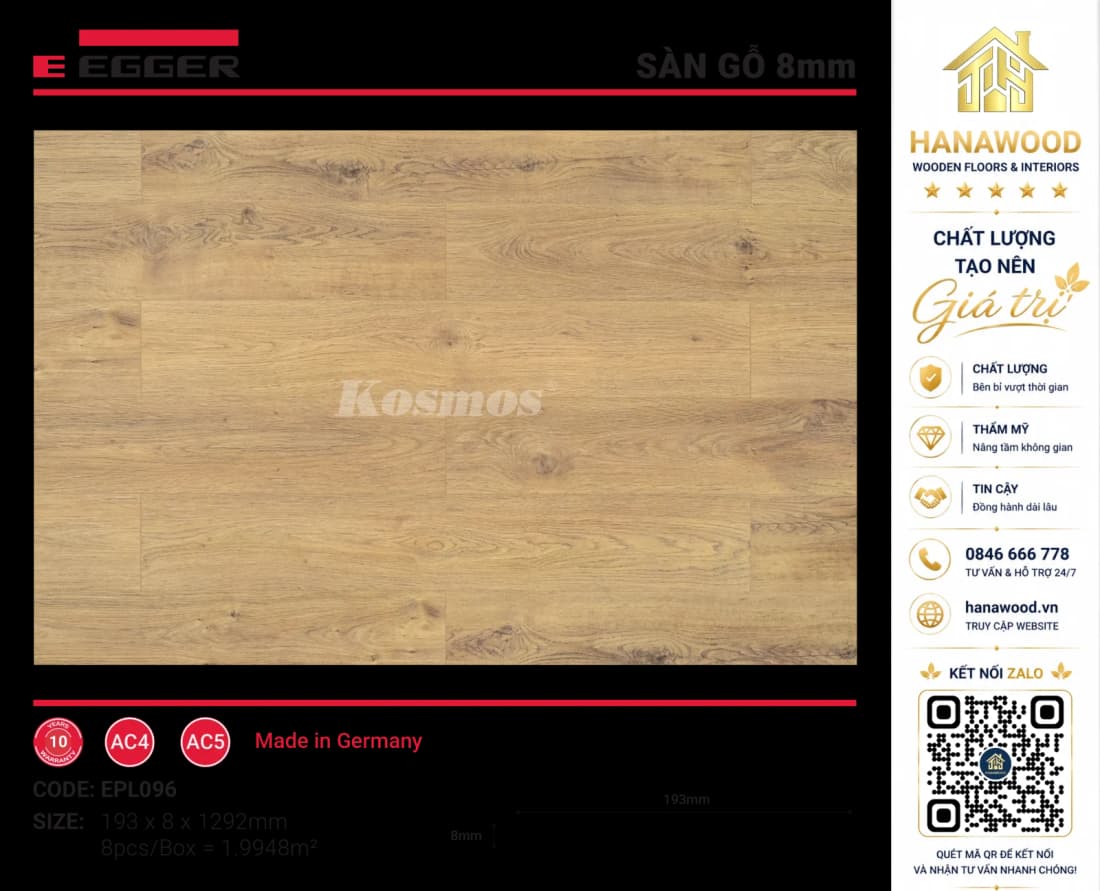
Task: Click the golden Hanawood house logo
Action: (995, 70)
